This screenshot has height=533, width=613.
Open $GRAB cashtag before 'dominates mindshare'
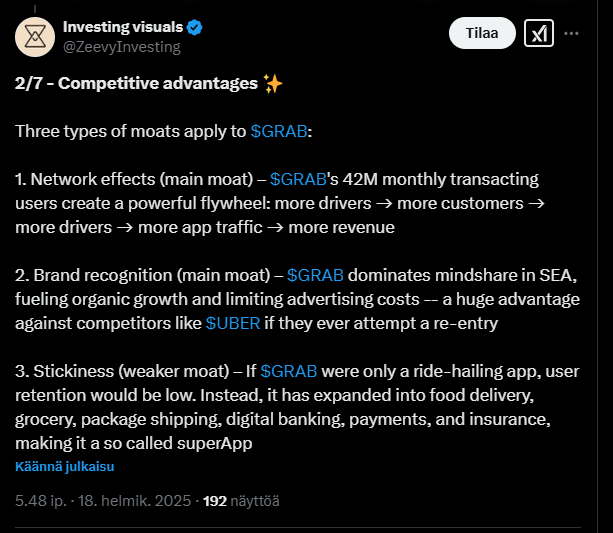pyautogui.click(x=315, y=275)
